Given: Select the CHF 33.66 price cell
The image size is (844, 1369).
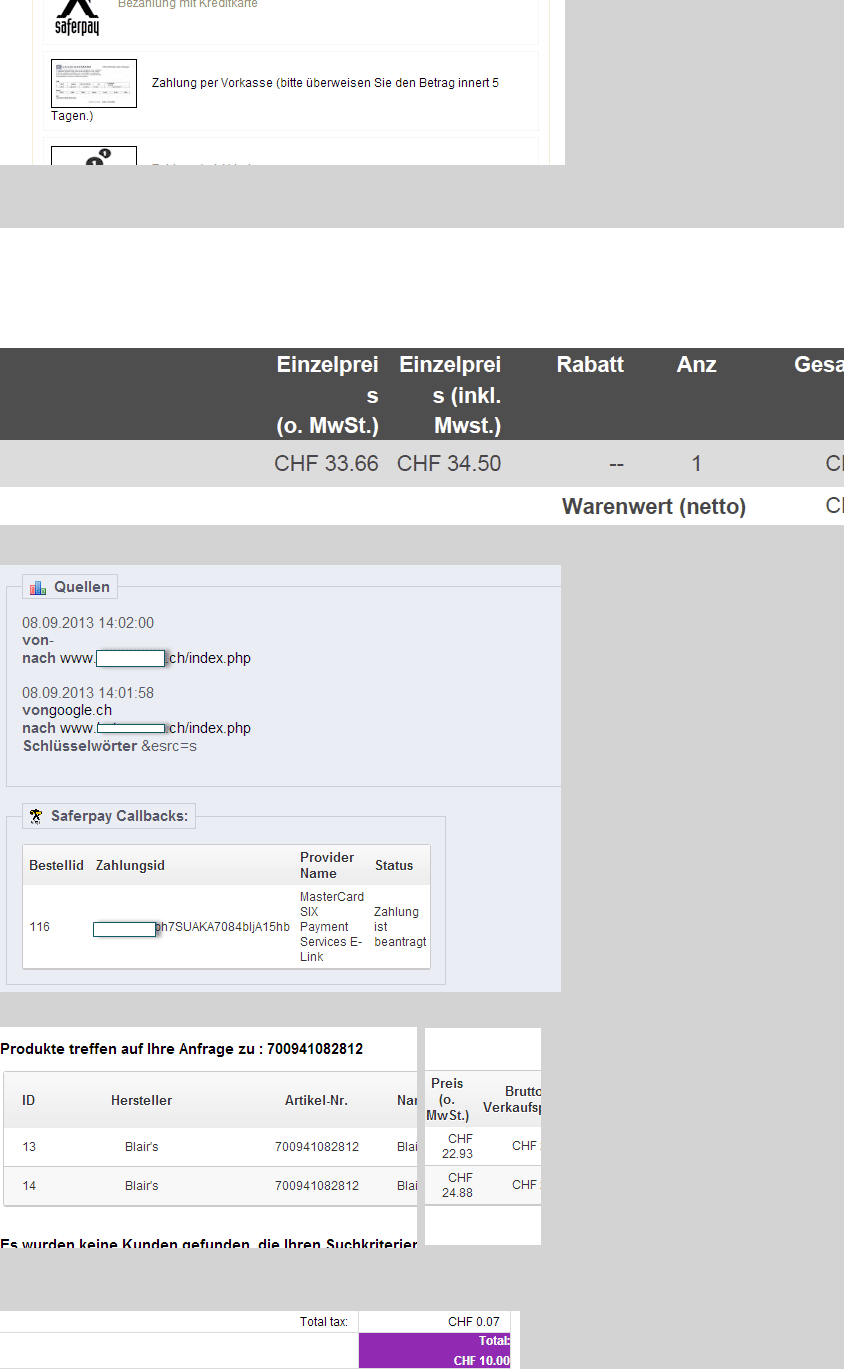Looking at the screenshot, I should pos(326,464).
